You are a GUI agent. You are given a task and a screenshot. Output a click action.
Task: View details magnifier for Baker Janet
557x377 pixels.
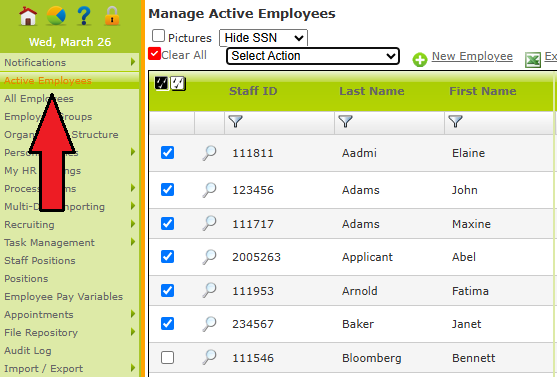click(x=210, y=324)
